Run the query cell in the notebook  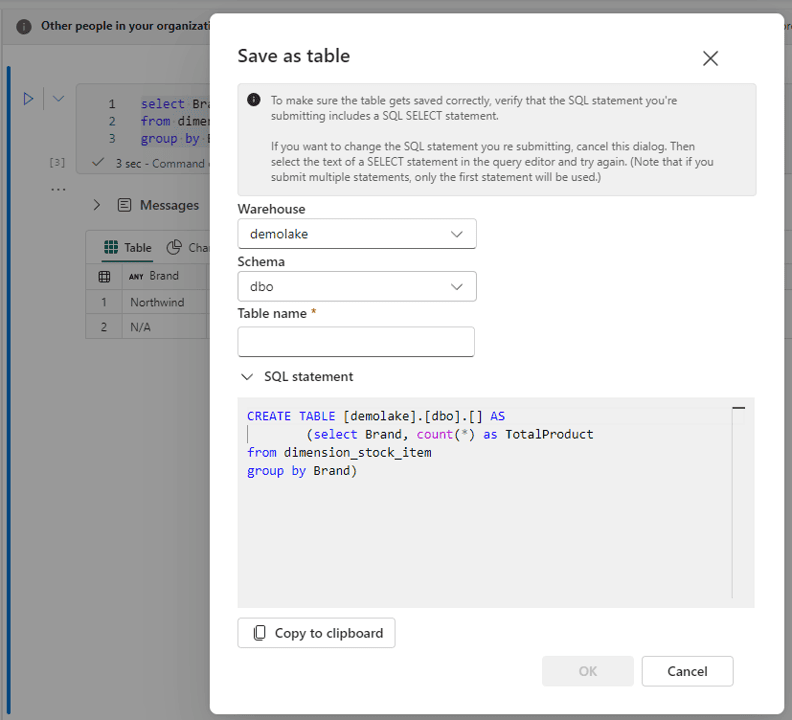click(x=28, y=99)
